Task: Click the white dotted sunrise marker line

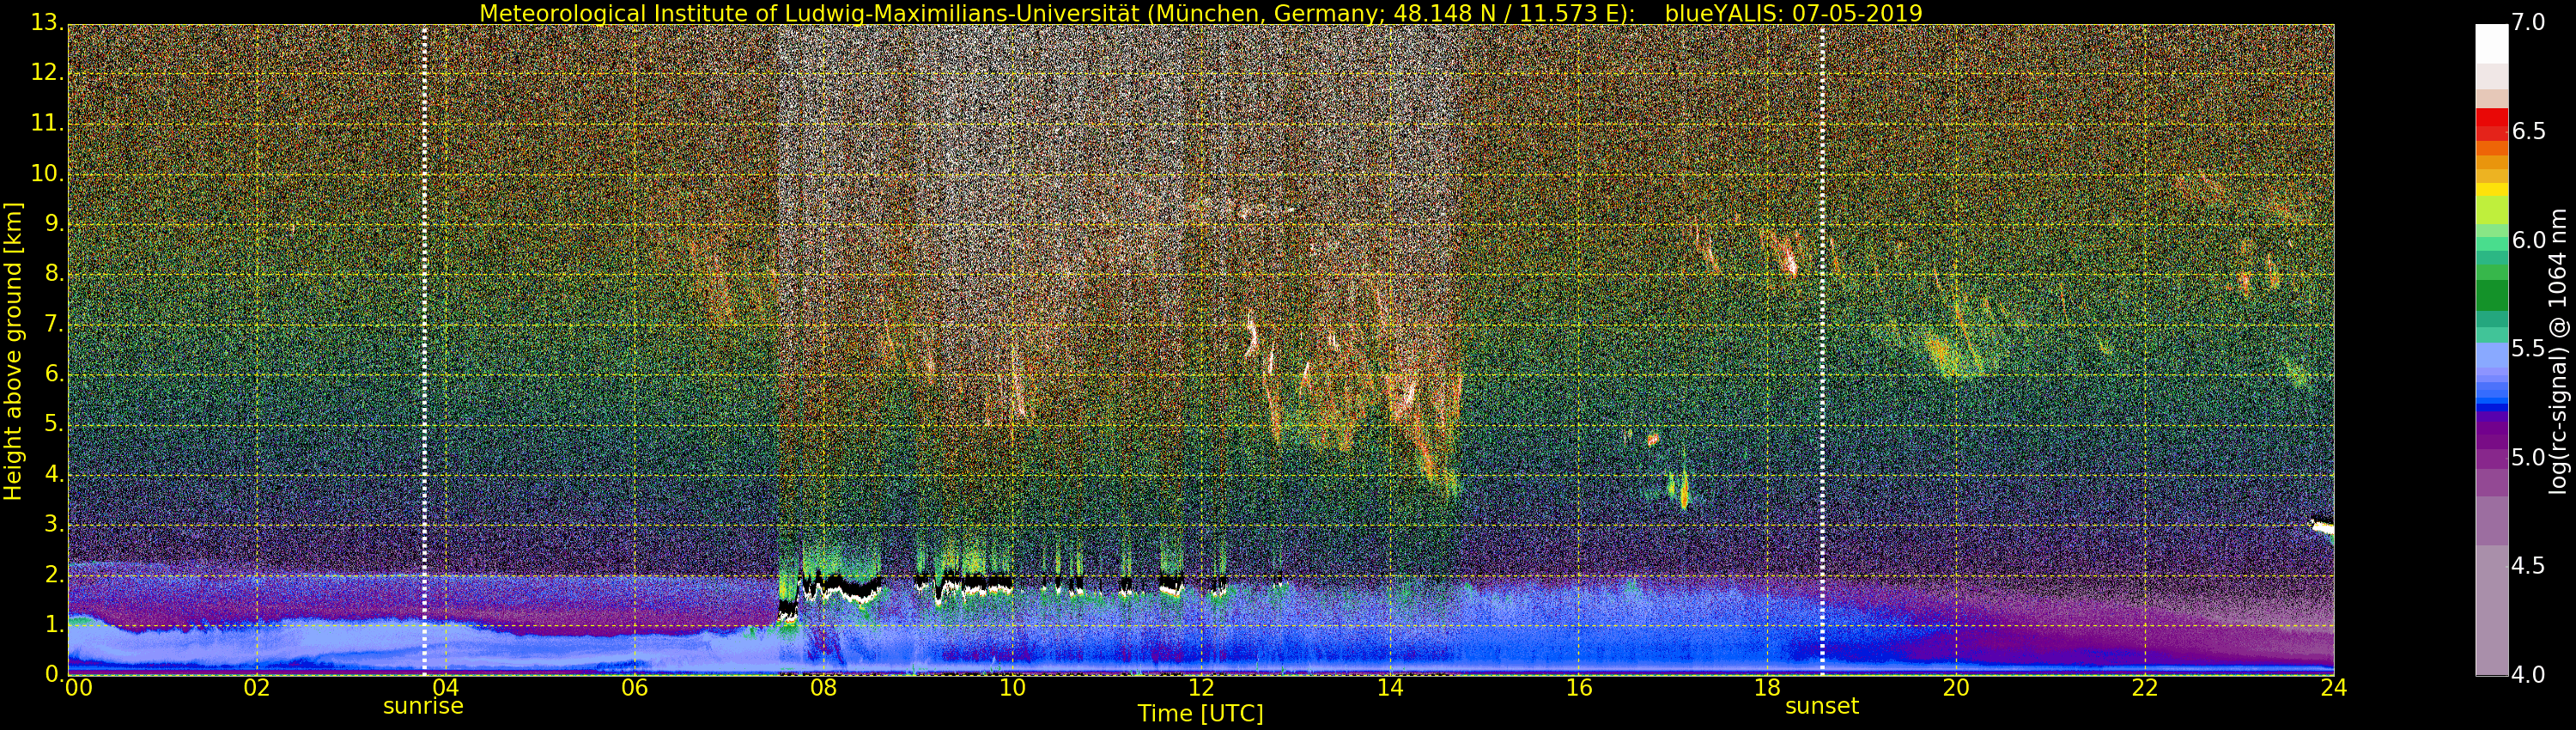Action: (424, 350)
